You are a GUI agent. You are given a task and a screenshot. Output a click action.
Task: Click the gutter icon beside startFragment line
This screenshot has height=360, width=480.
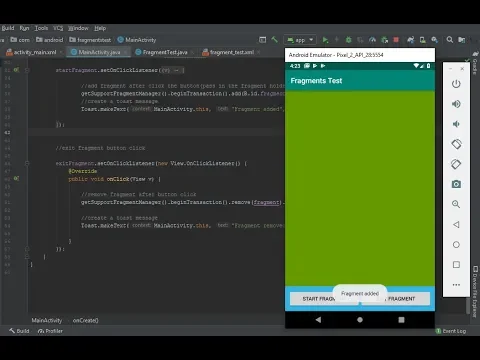(16, 70)
